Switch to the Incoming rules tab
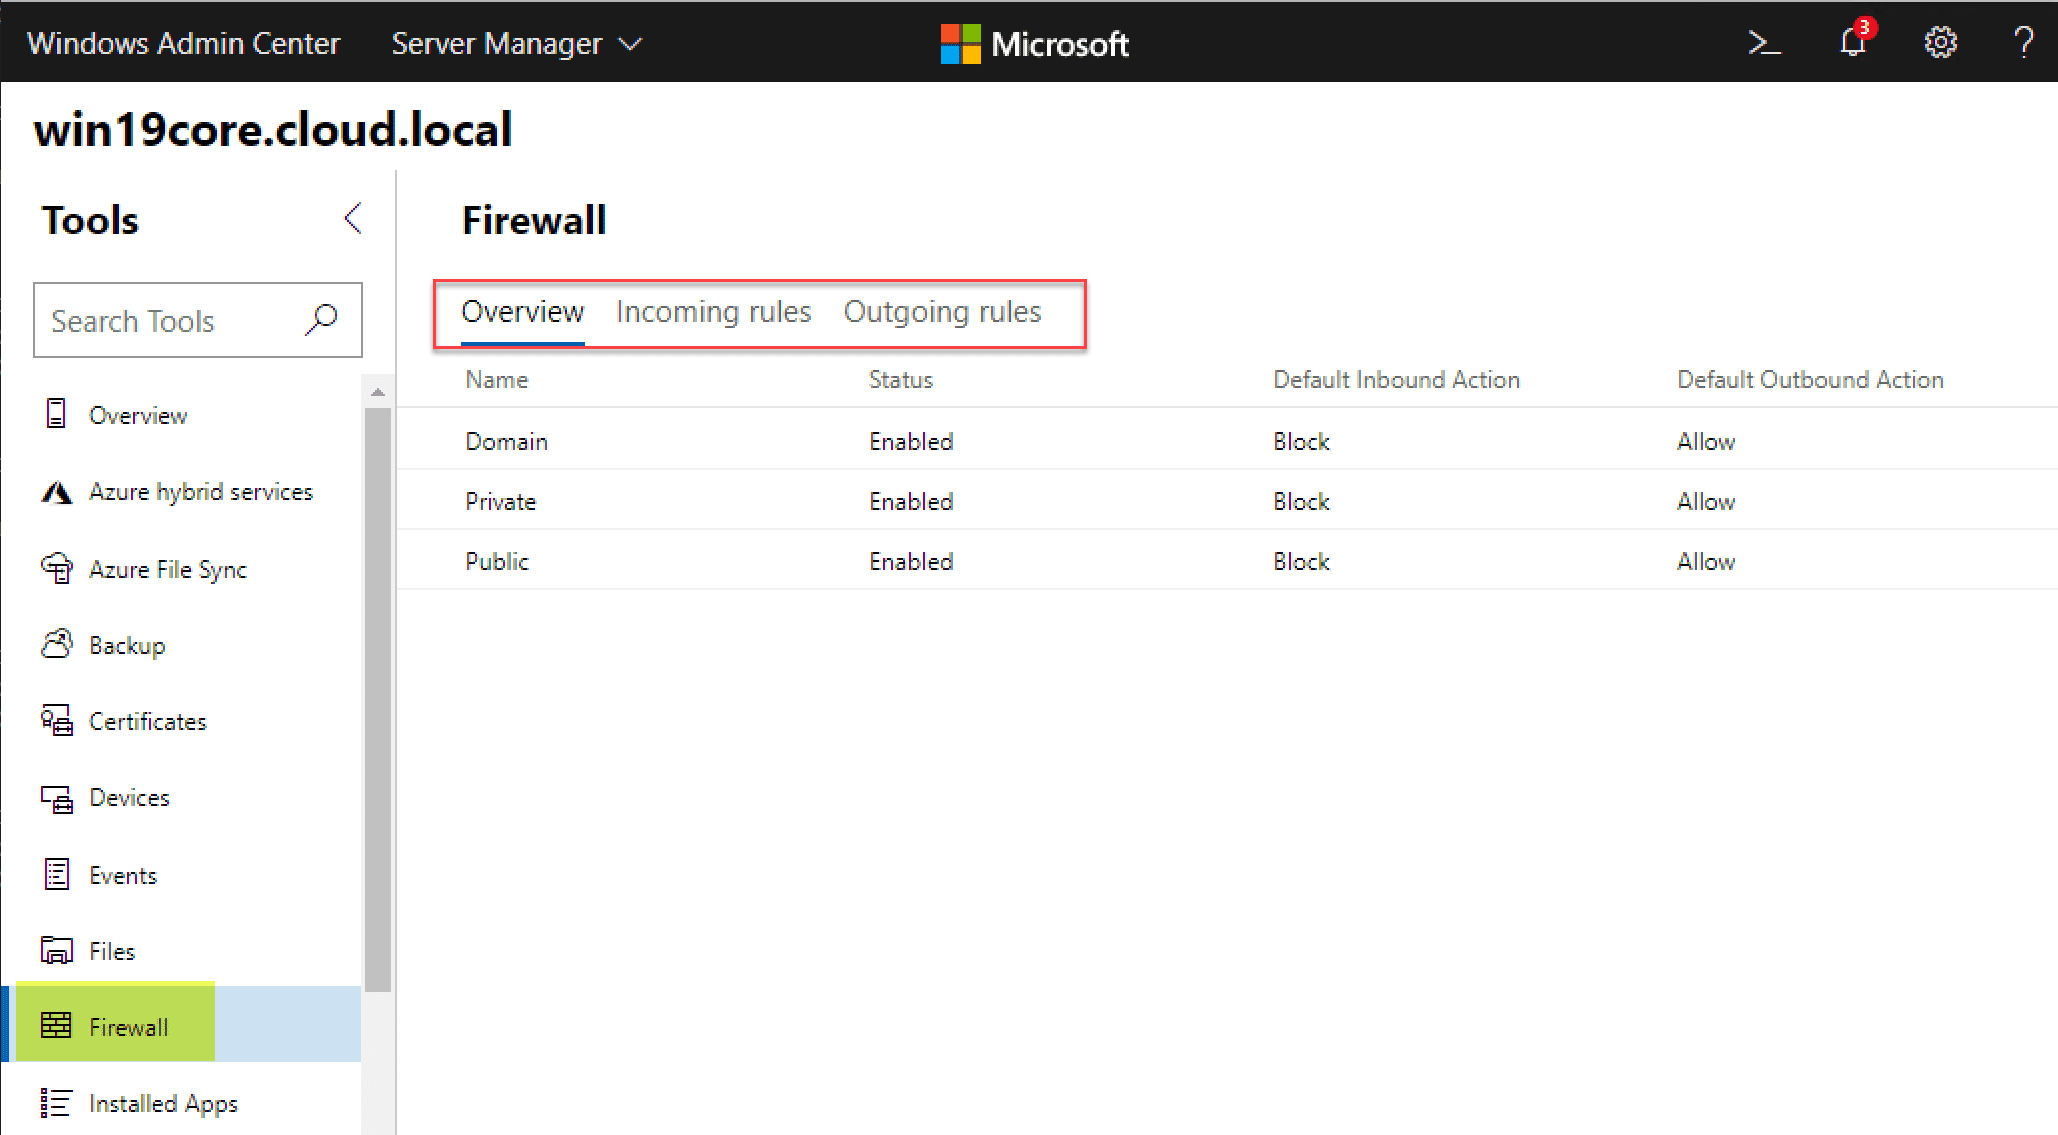 click(713, 312)
